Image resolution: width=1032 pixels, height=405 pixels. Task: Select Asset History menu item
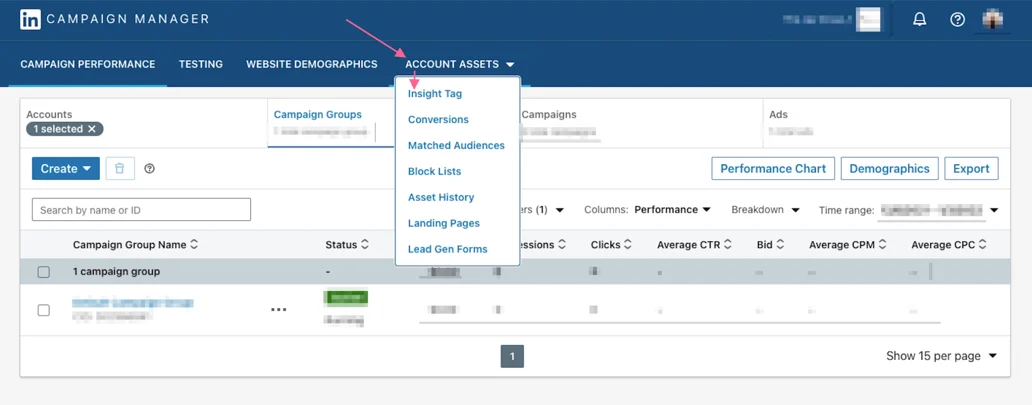[x=441, y=197]
